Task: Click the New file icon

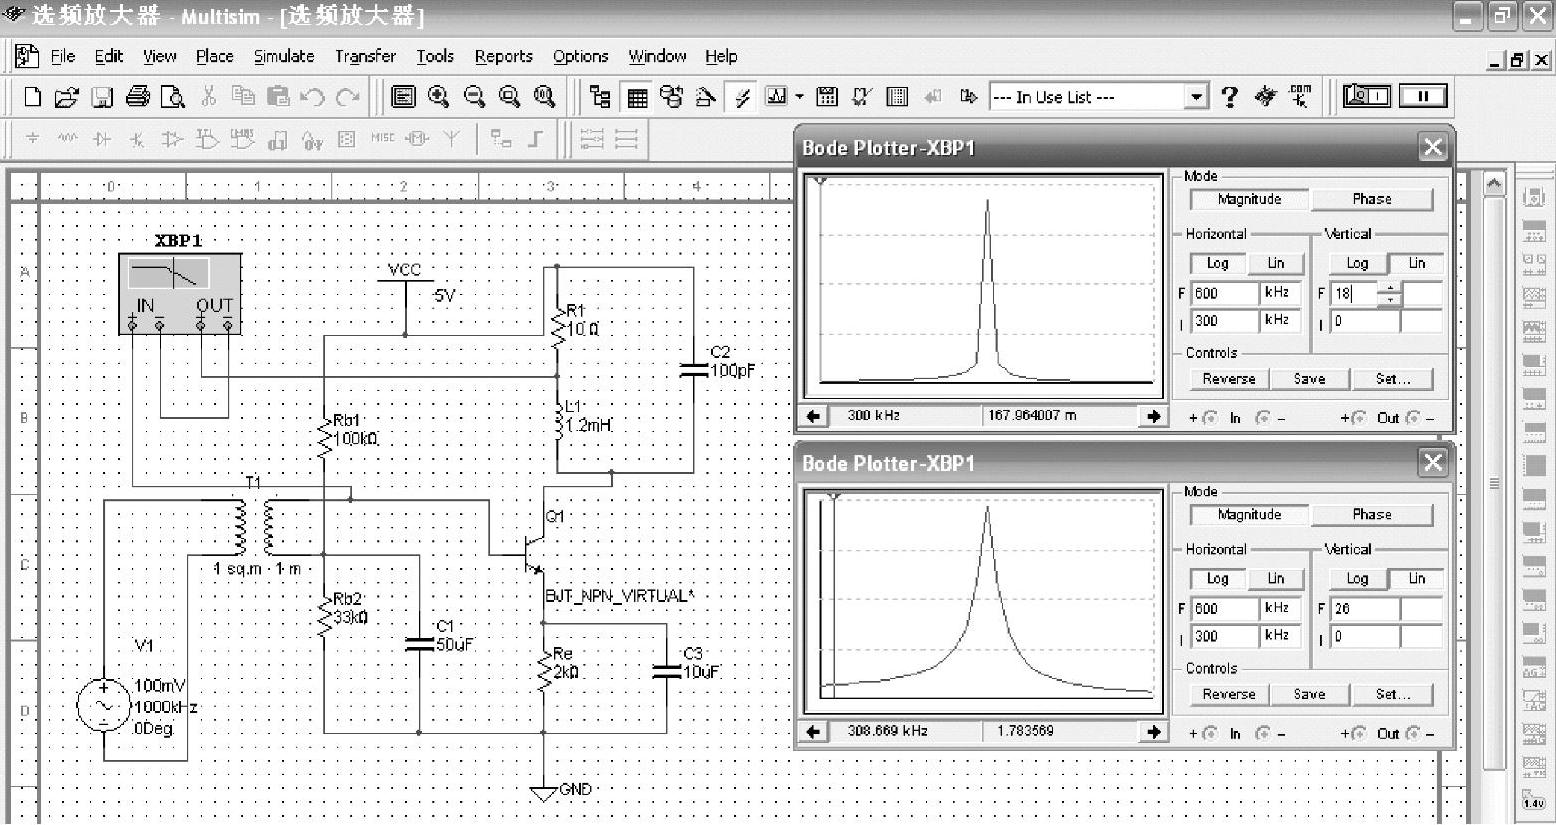Action: [x=32, y=97]
